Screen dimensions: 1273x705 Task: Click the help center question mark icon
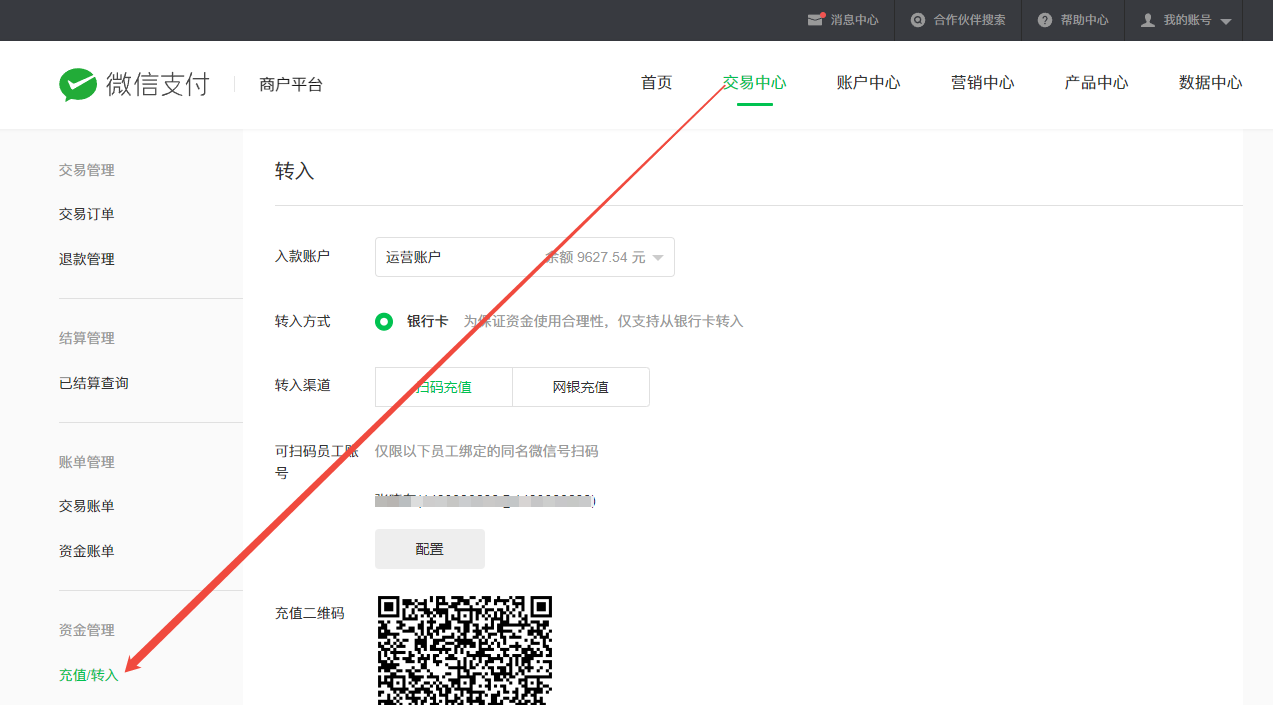(x=1045, y=20)
